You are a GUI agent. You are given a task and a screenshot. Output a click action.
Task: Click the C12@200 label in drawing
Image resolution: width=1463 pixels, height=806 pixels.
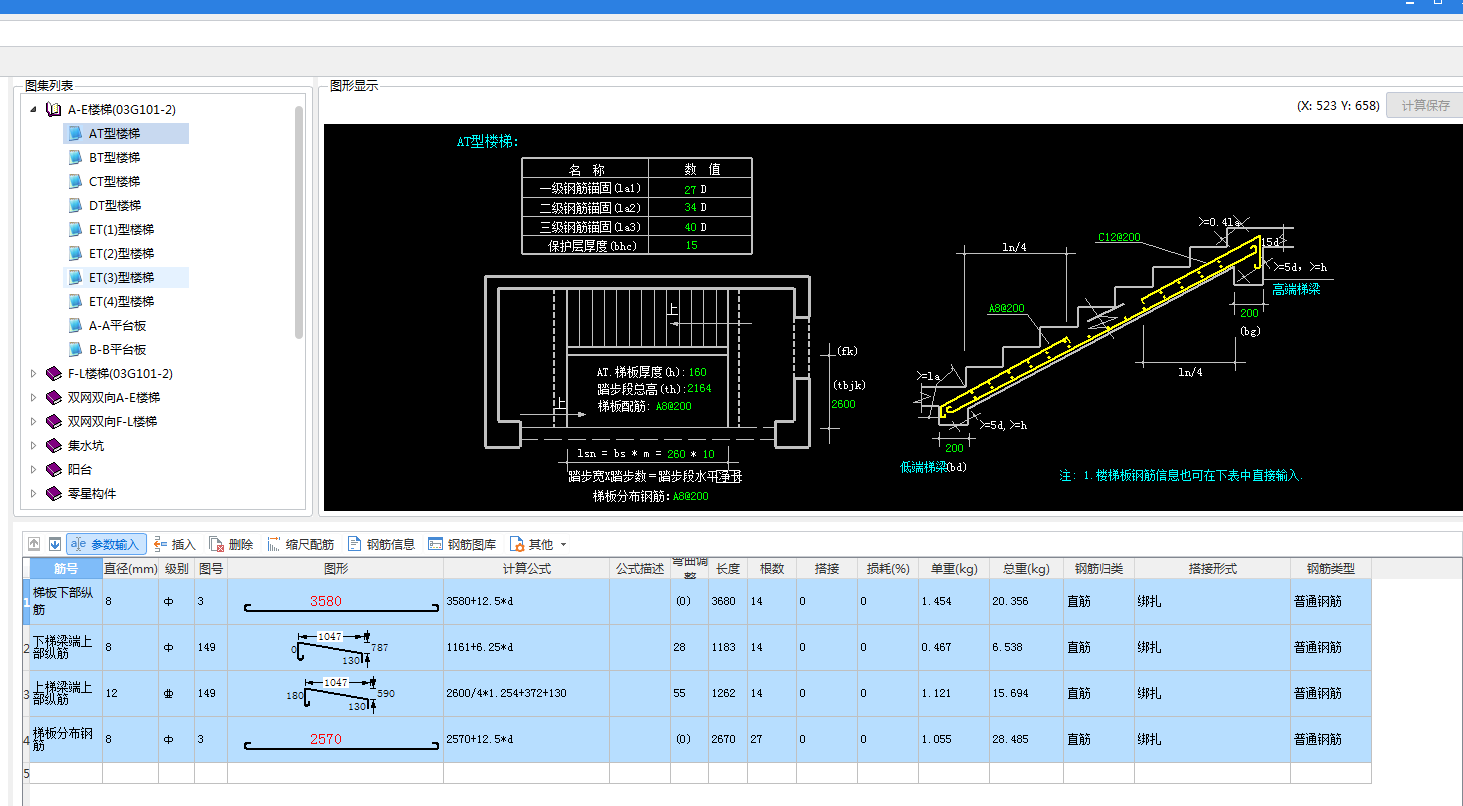(x=1119, y=238)
